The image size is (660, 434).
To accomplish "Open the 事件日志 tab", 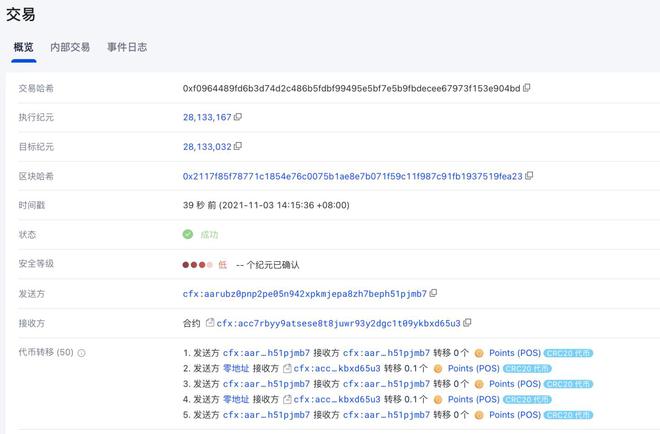I will click(127, 47).
